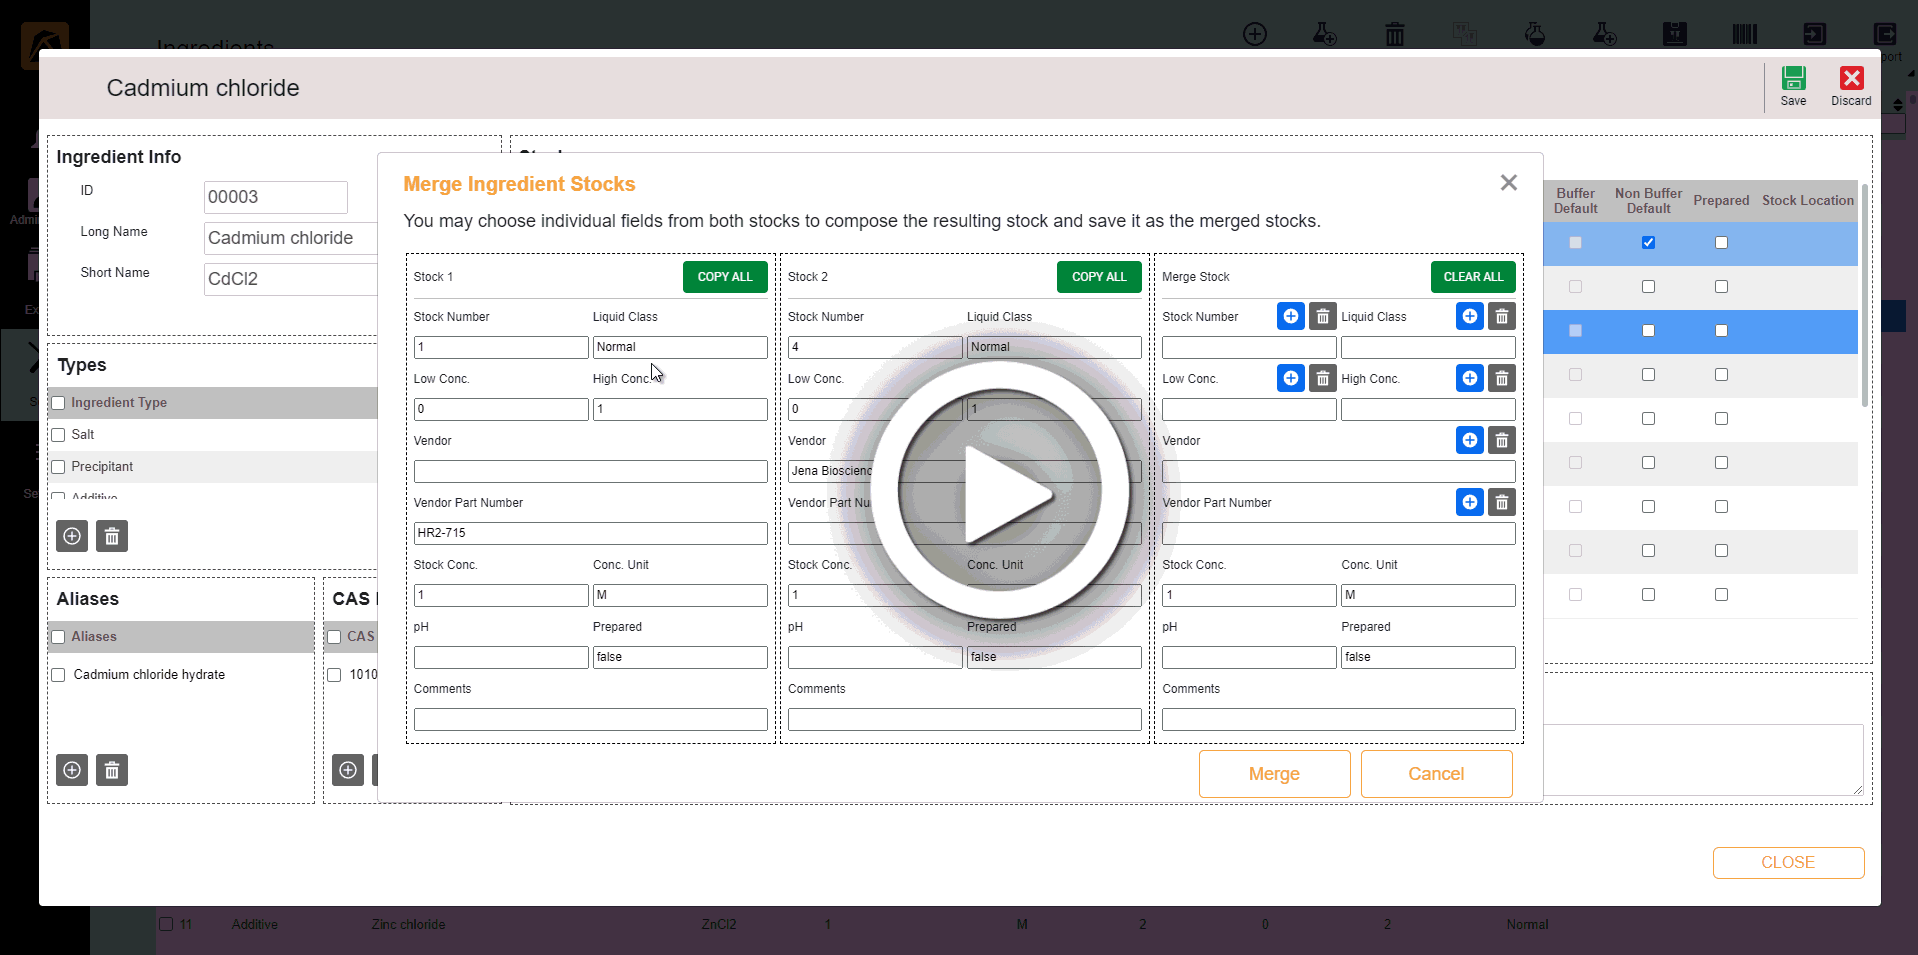Delete selected alias with trash icon

[112, 770]
